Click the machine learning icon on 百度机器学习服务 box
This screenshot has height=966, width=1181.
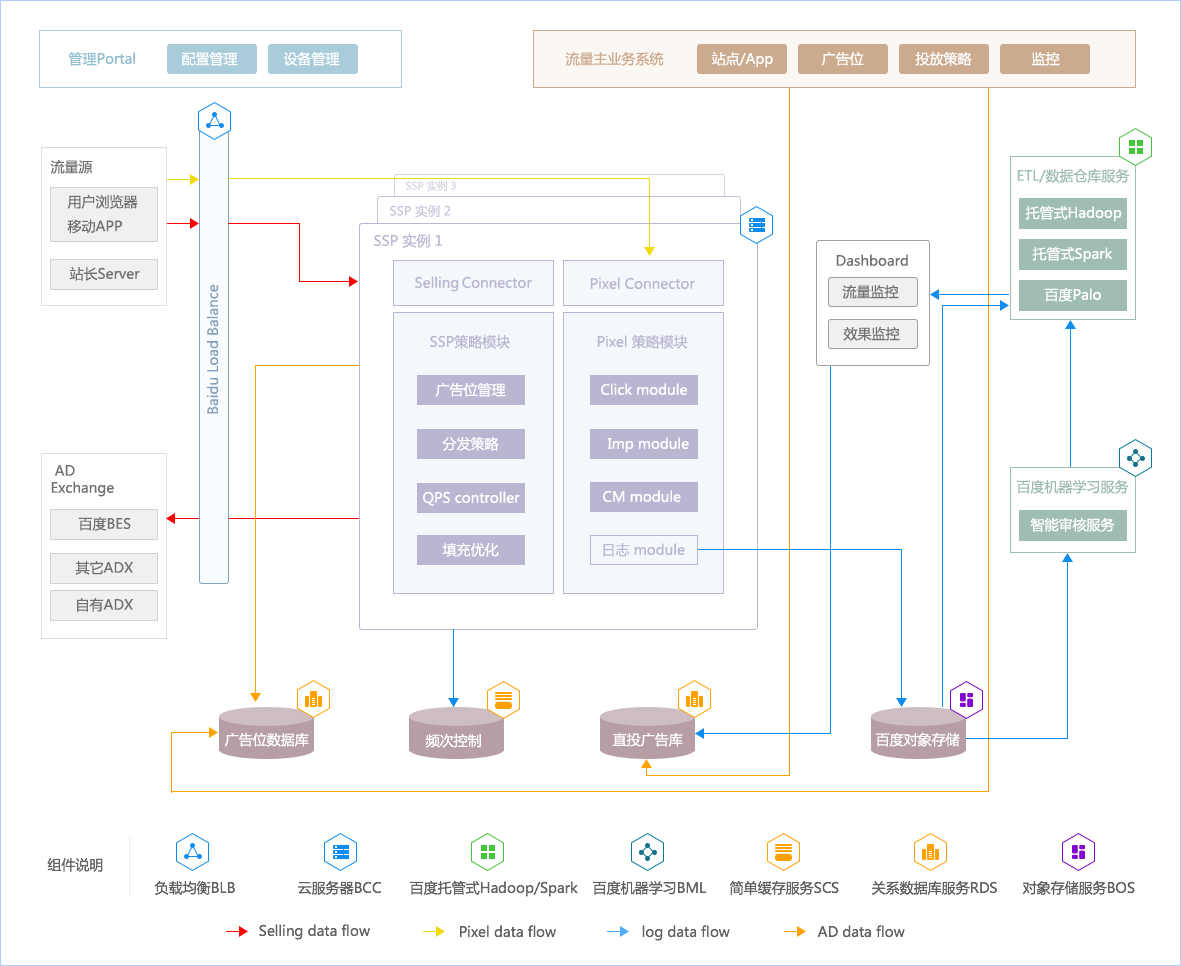point(1135,458)
